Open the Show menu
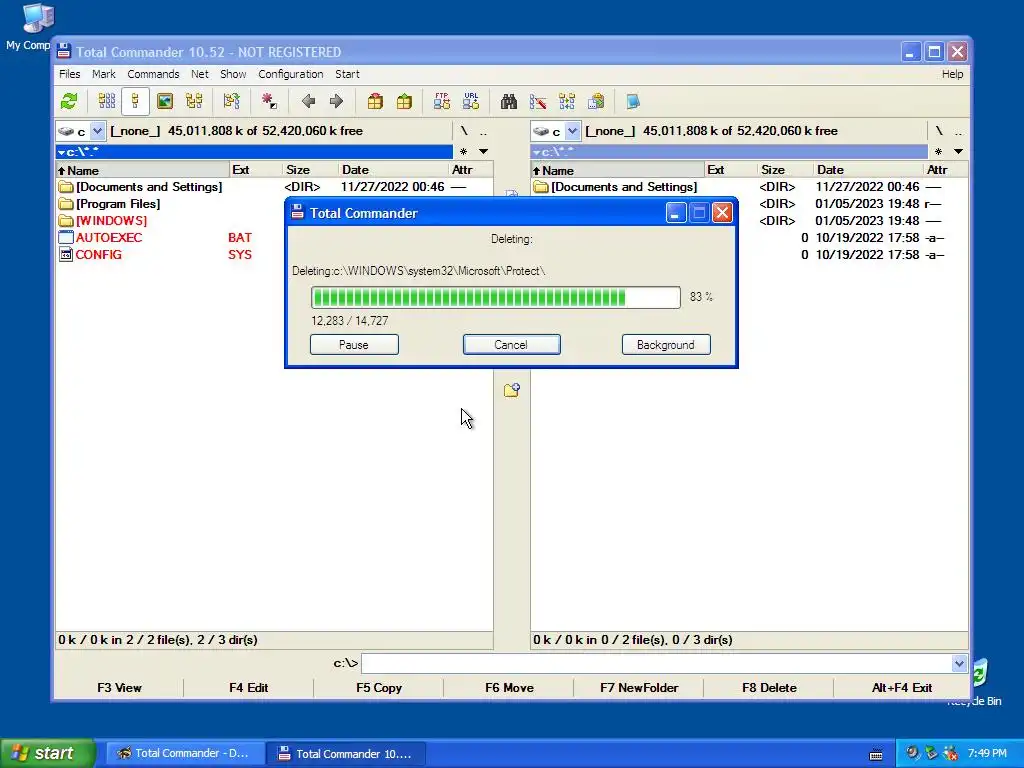 pyautogui.click(x=232, y=74)
